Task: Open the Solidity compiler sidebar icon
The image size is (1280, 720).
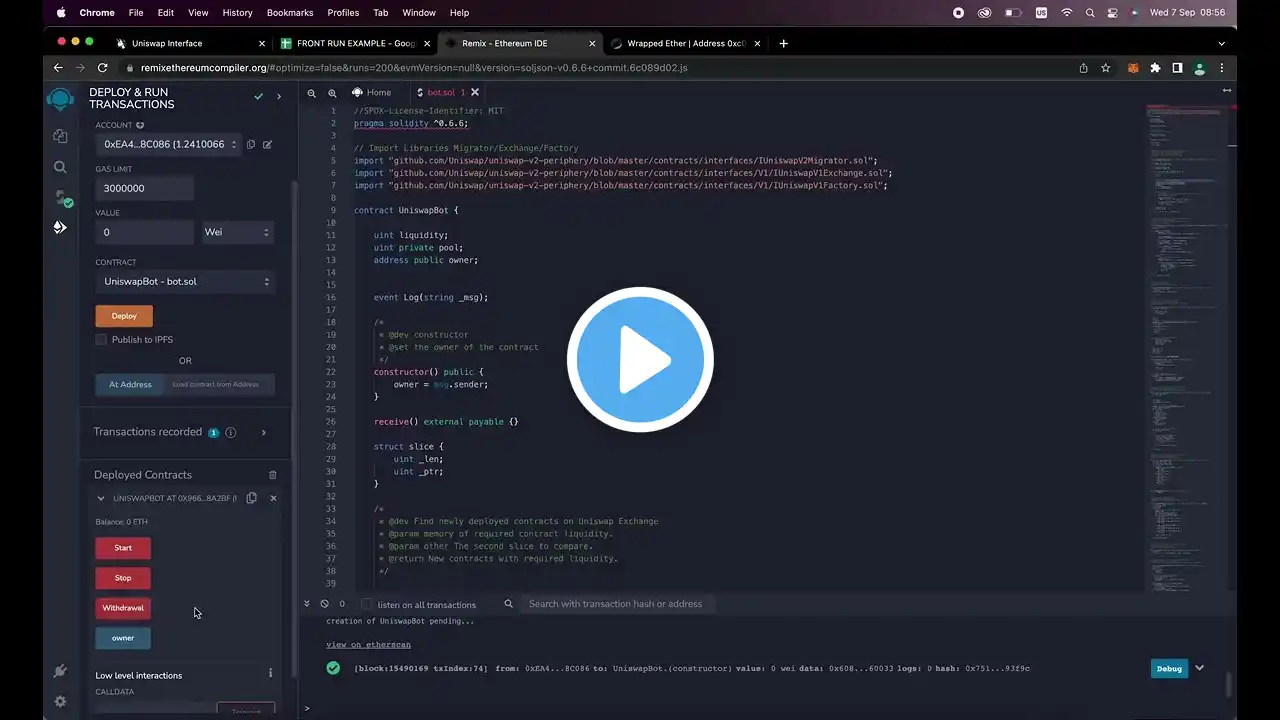Action: pyautogui.click(x=61, y=198)
